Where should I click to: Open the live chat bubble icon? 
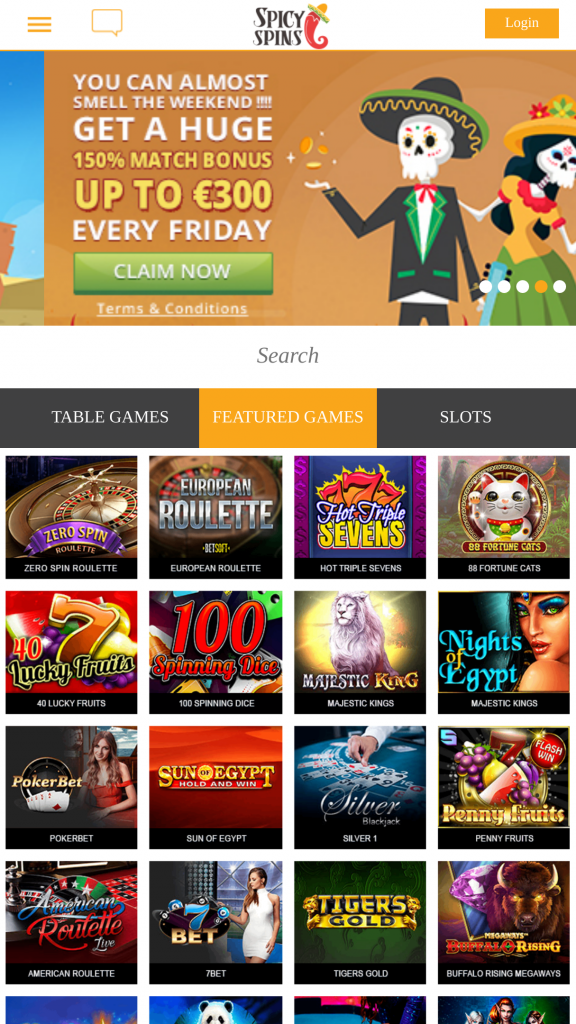[107, 23]
